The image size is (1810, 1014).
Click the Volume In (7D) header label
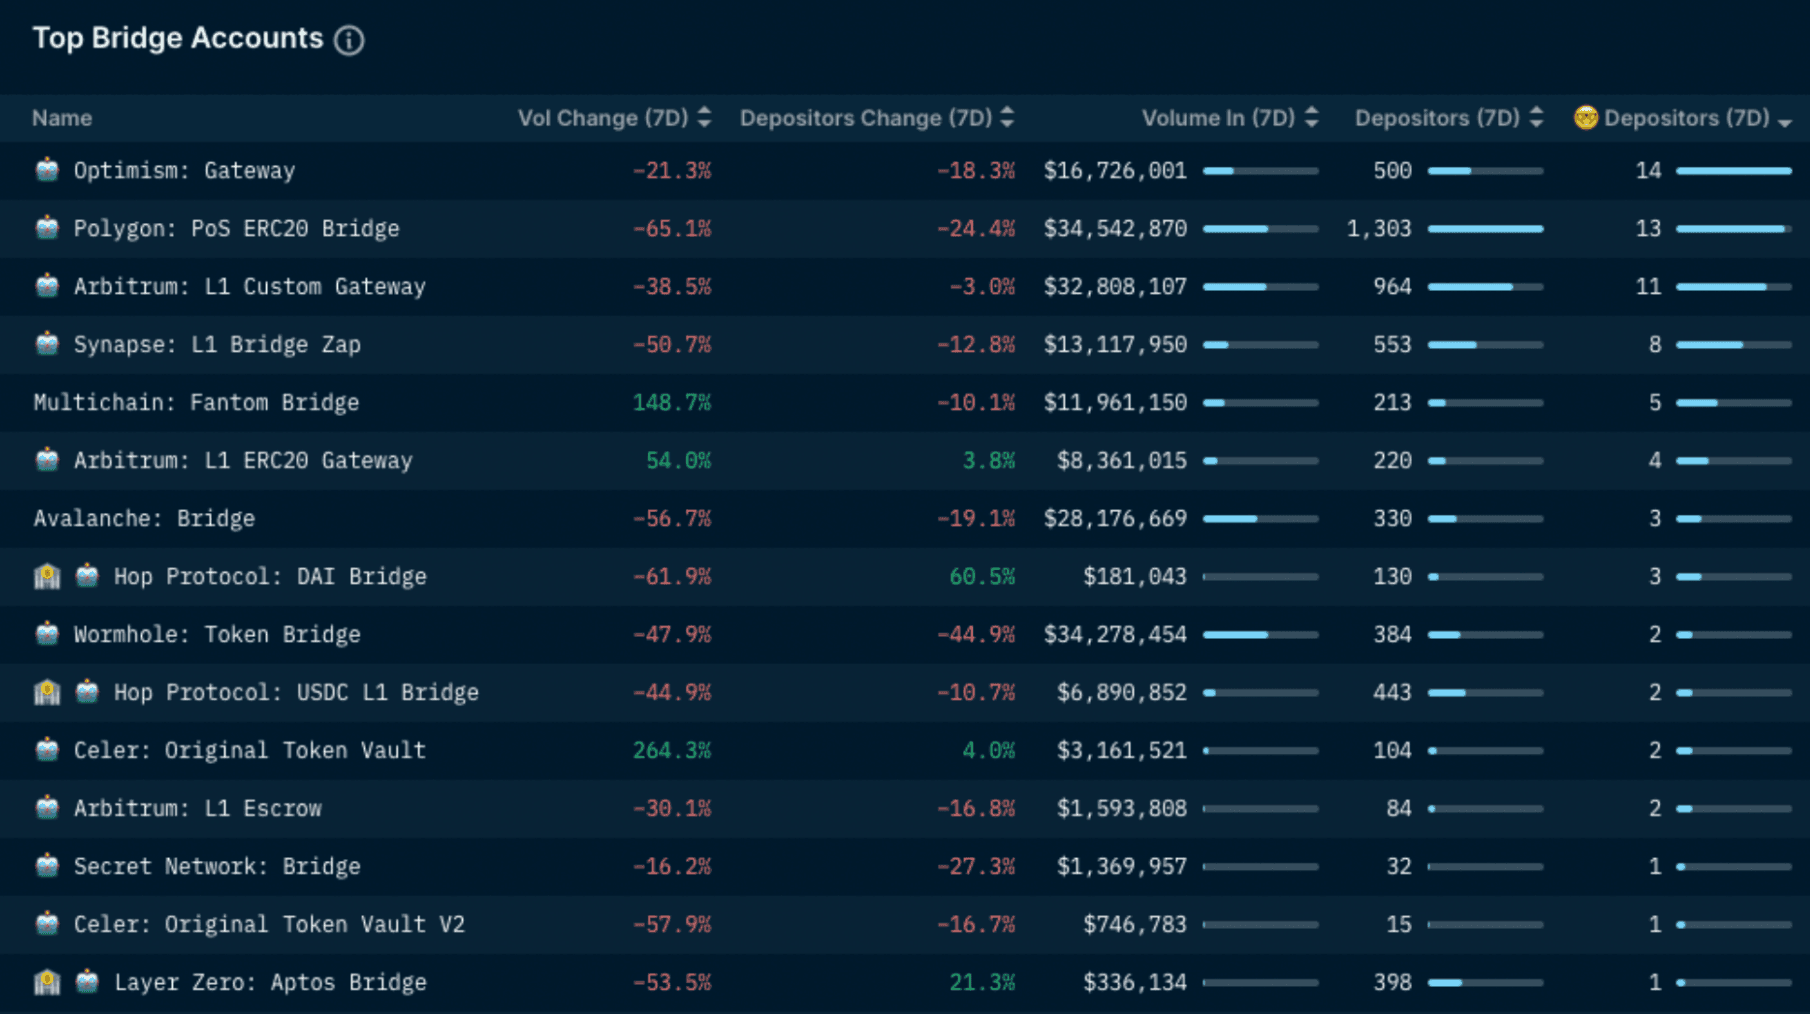click(1218, 118)
